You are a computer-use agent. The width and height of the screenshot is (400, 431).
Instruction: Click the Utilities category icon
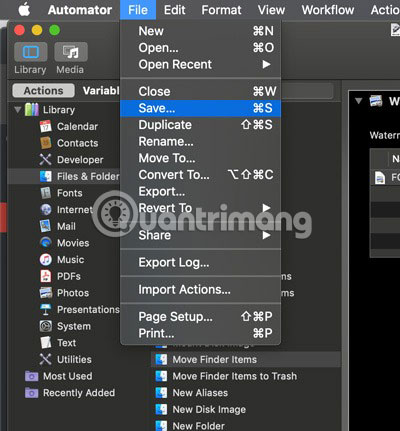46,359
